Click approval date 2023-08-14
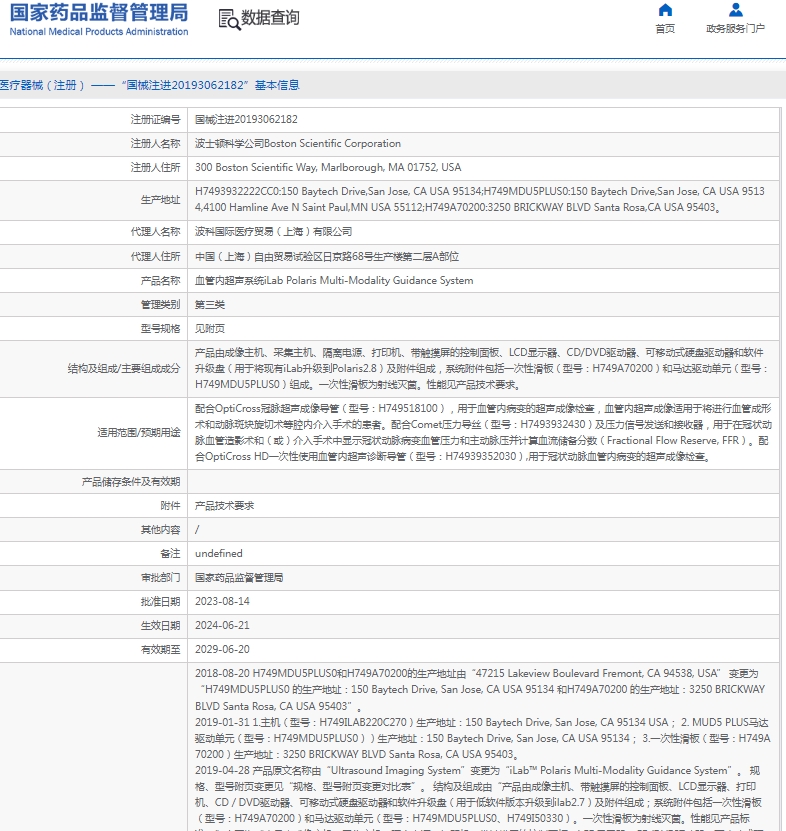Image resolution: width=786 pixels, height=831 pixels. pyautogui.click(x=222, y=602)
